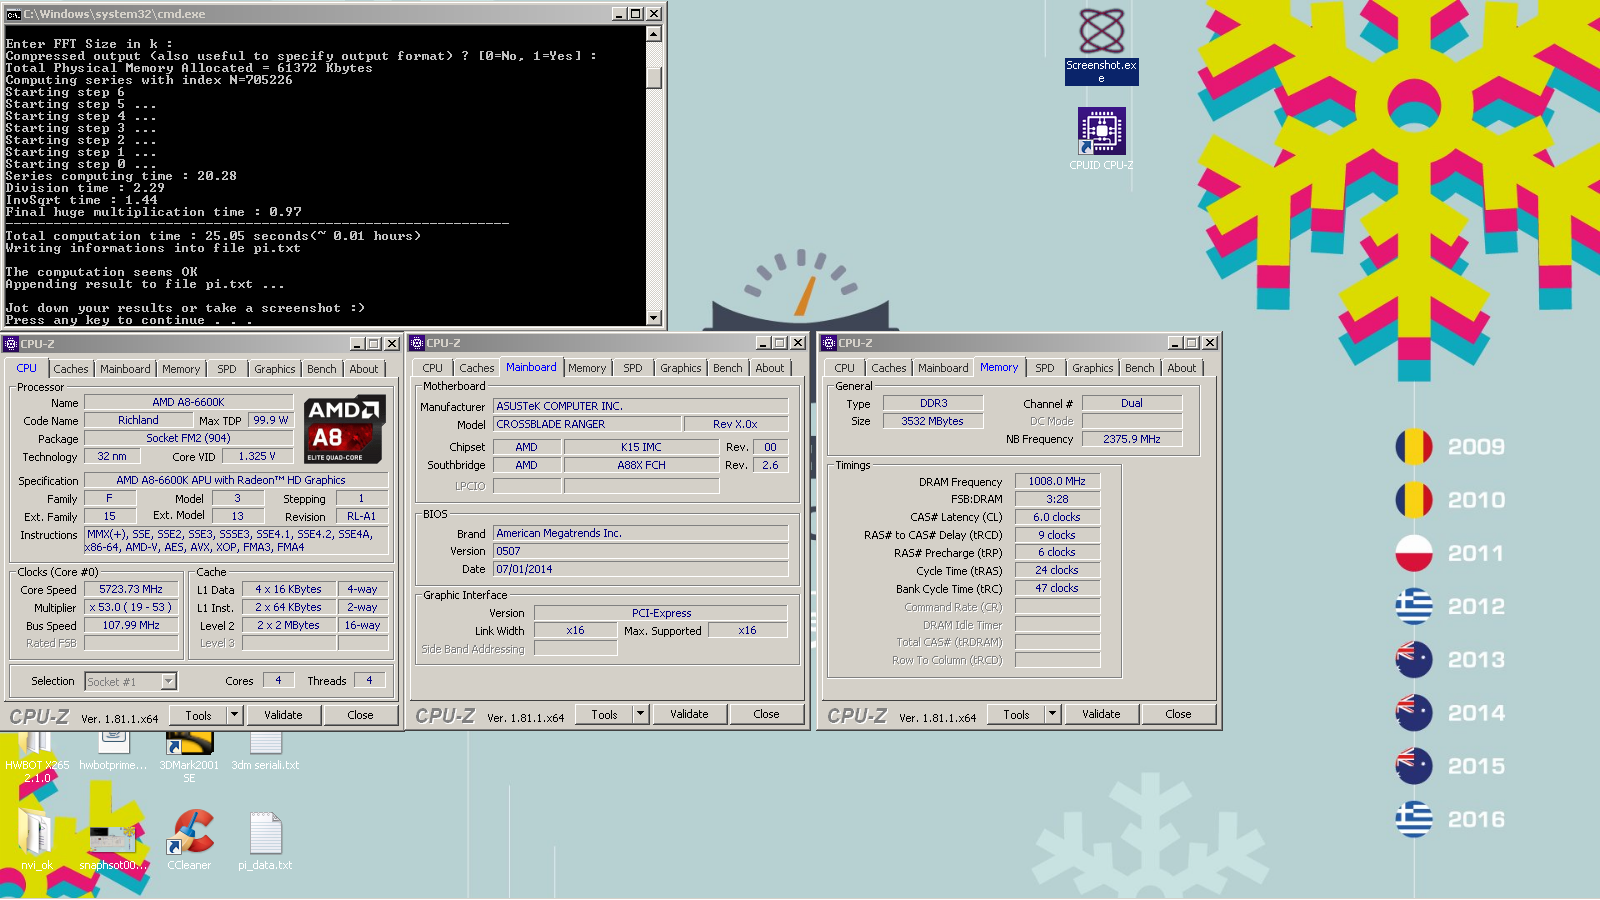Select the snapshot00 desktop icon
1600x900 pixels.
click(x=113, y=846)
